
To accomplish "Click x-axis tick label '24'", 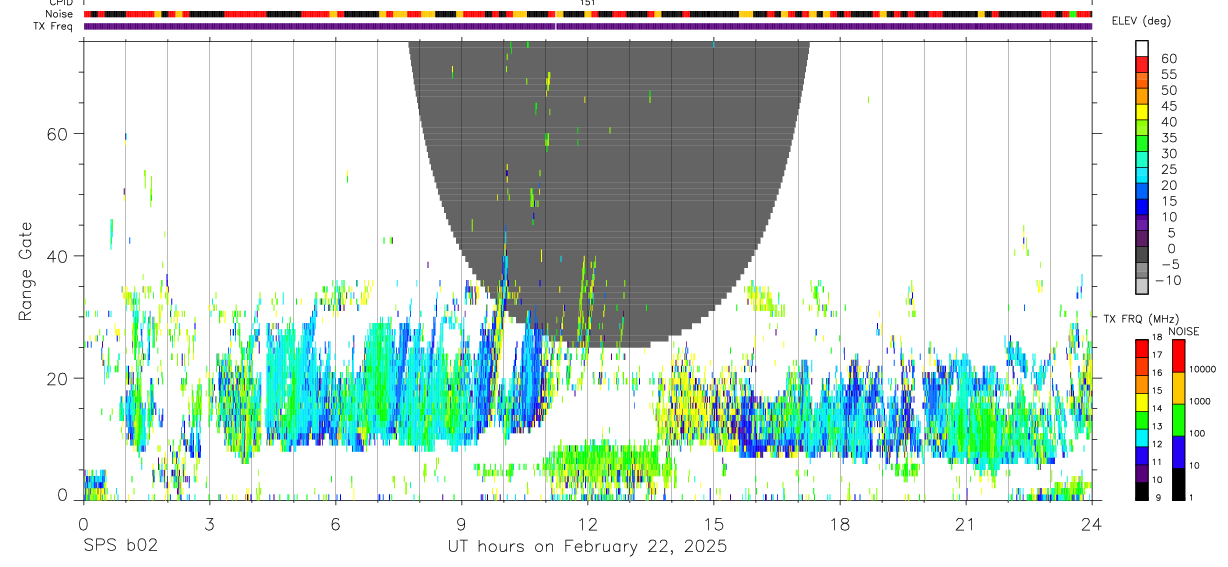I will 1091,524.
